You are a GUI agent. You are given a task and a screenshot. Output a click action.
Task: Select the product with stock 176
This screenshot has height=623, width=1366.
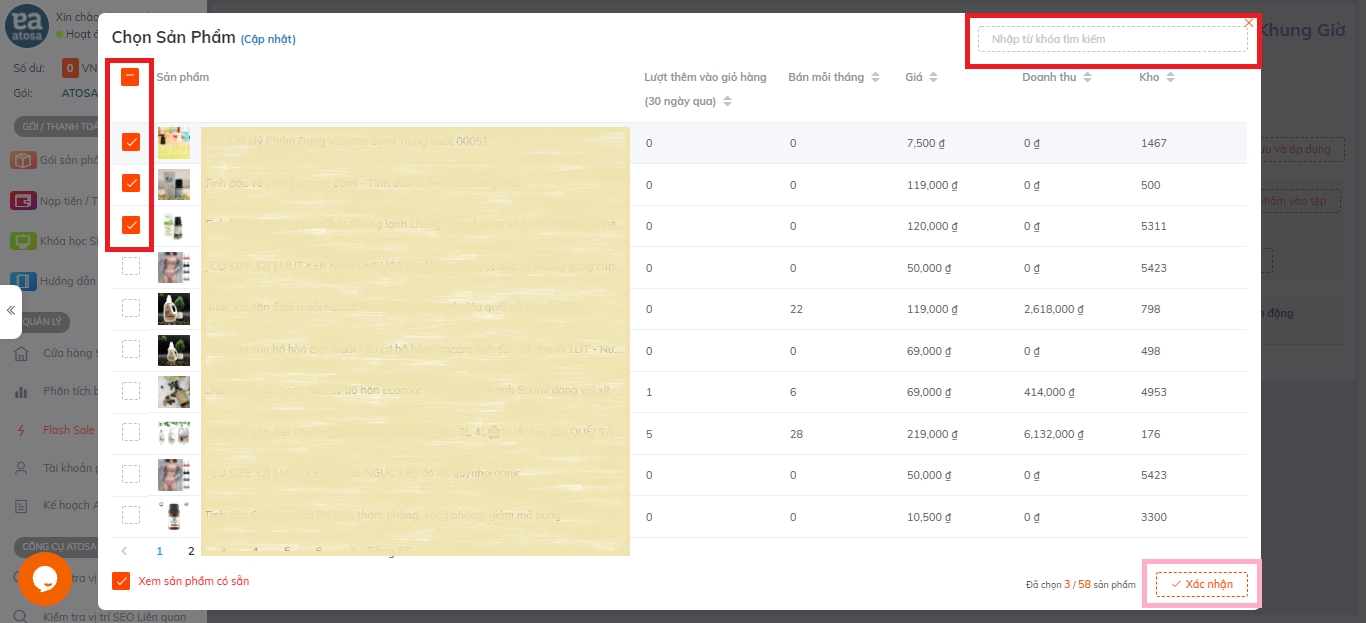(131, 432)
